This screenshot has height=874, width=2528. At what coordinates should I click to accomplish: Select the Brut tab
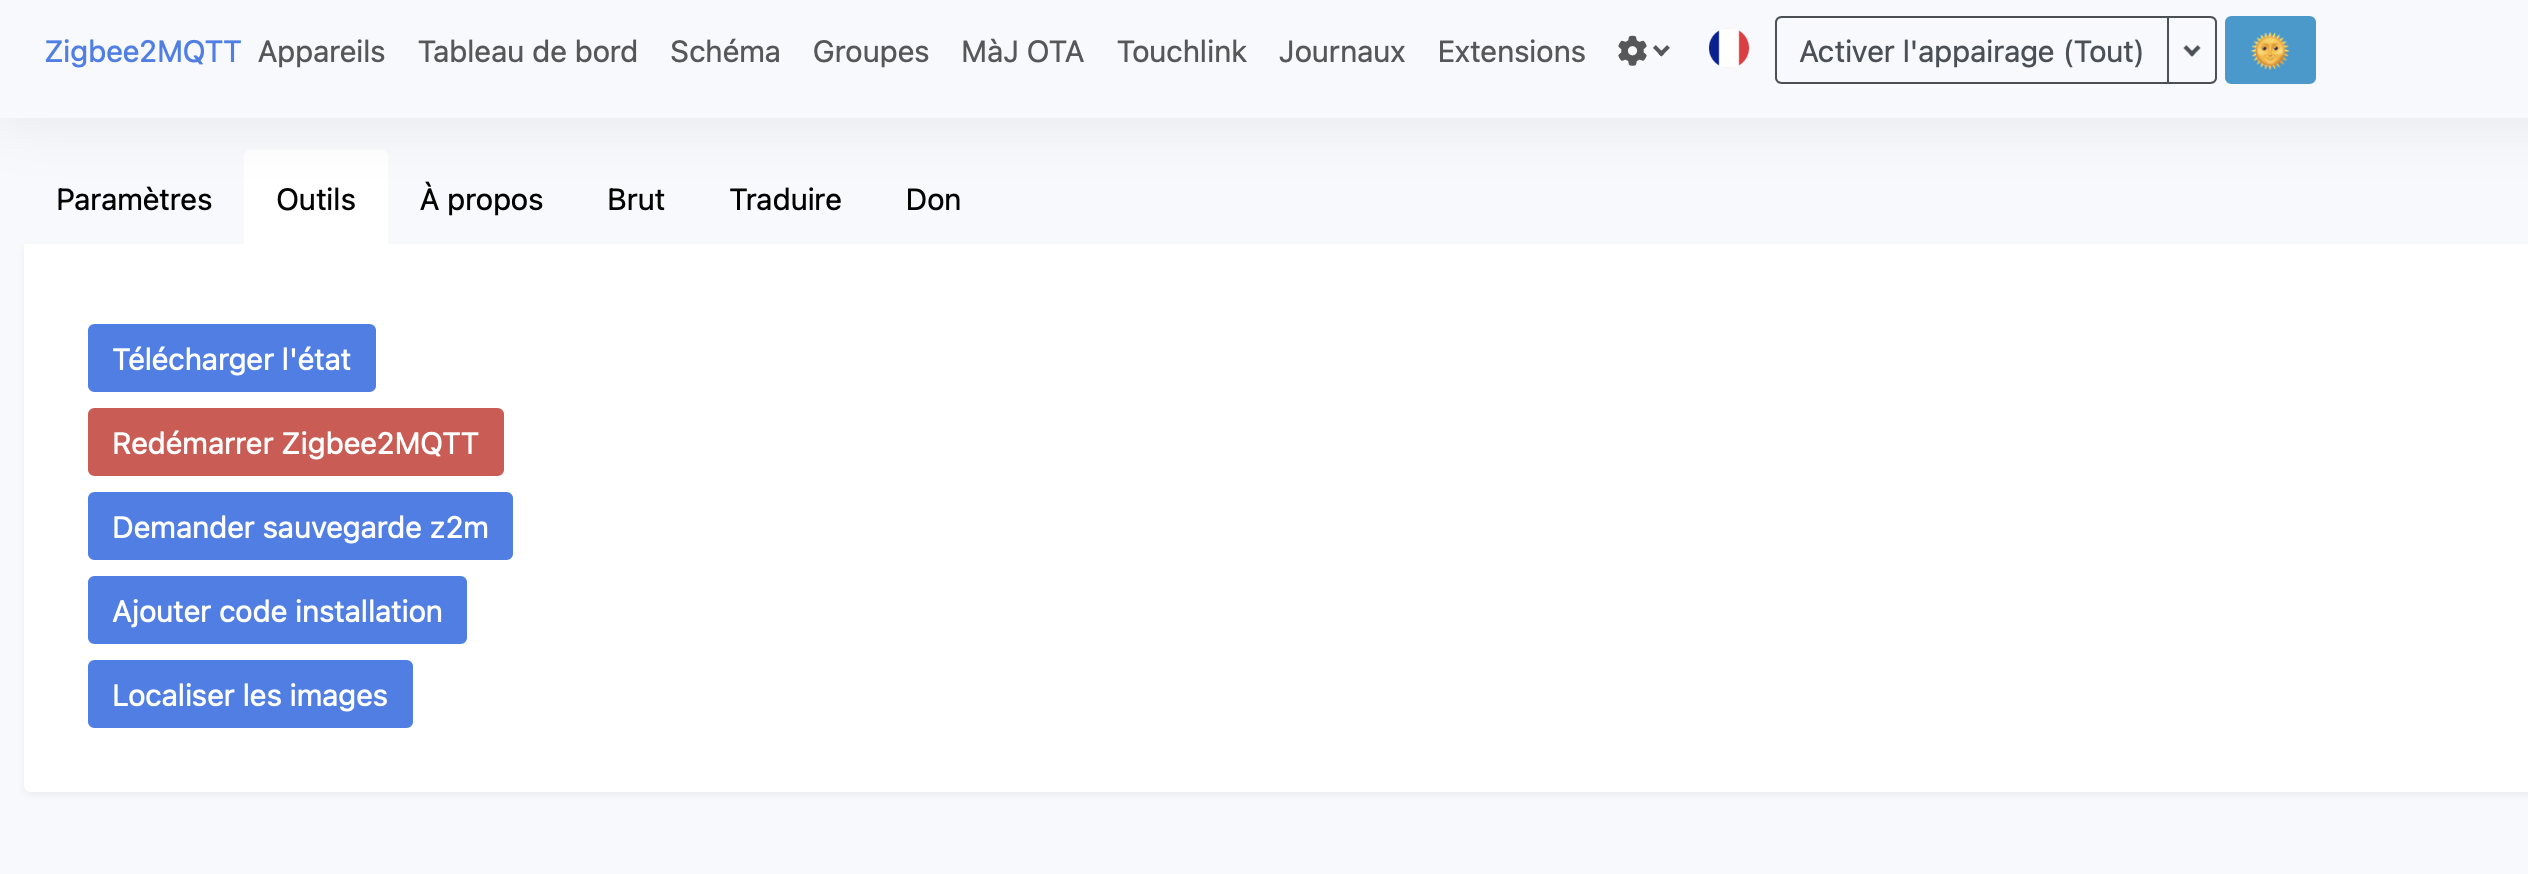point(636,199)
